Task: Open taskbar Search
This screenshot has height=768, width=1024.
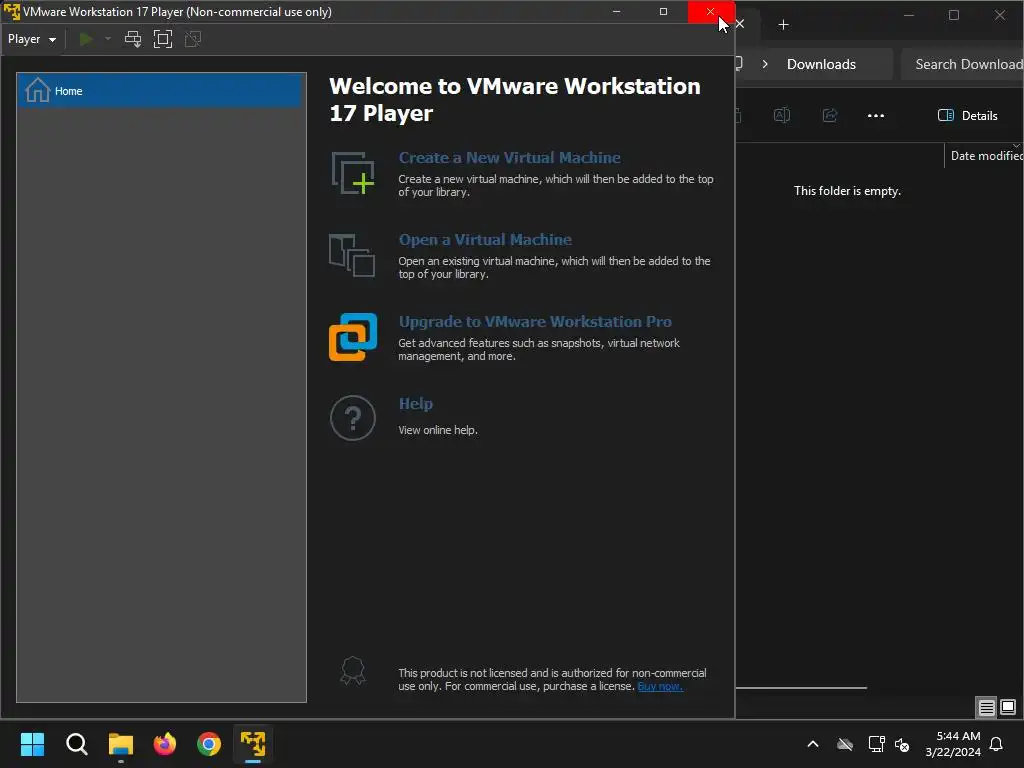Action: point(76,744)
